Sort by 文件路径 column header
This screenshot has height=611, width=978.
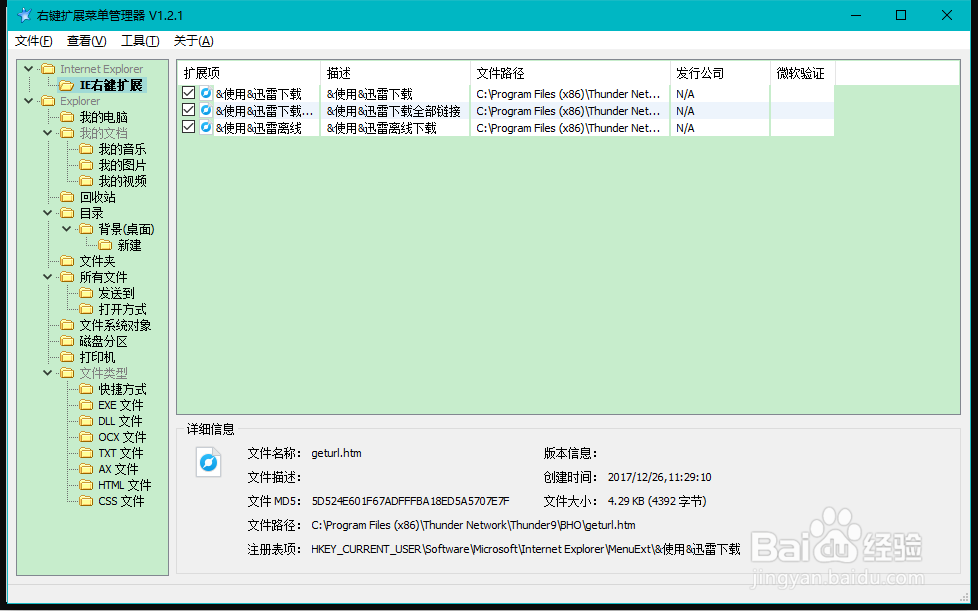click(570, 73)
